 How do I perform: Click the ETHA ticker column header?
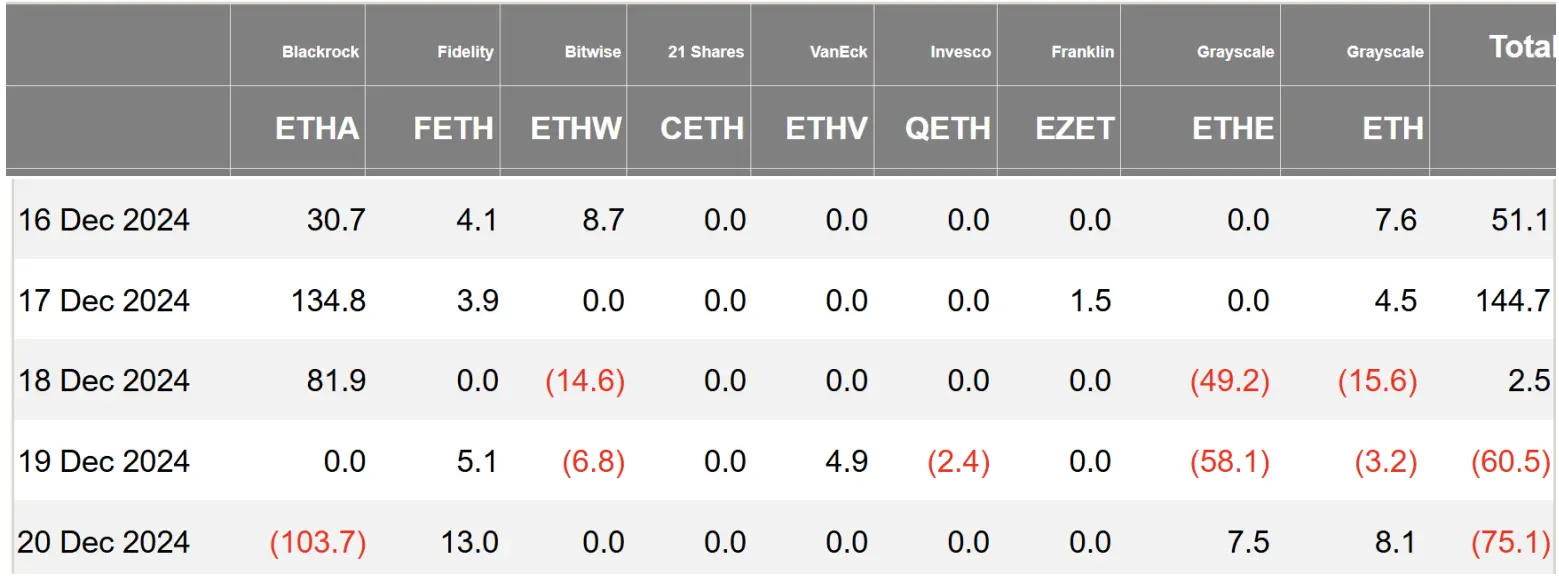coord(317,128)
